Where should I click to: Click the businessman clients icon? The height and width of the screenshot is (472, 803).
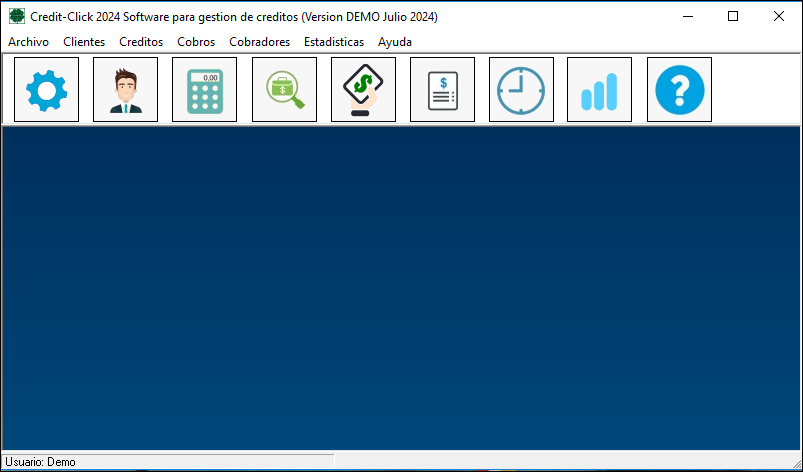tap(125, 90)
